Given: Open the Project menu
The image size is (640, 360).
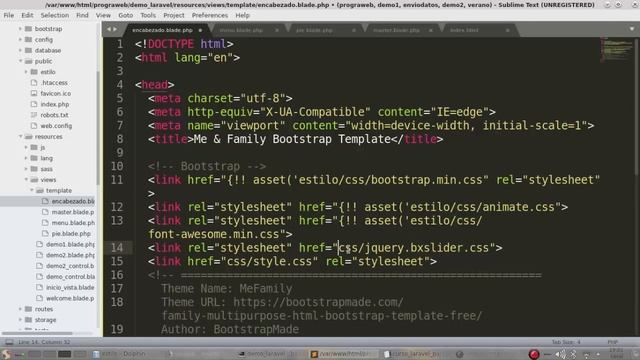Looking at the screenshot, I should (174, 15).
